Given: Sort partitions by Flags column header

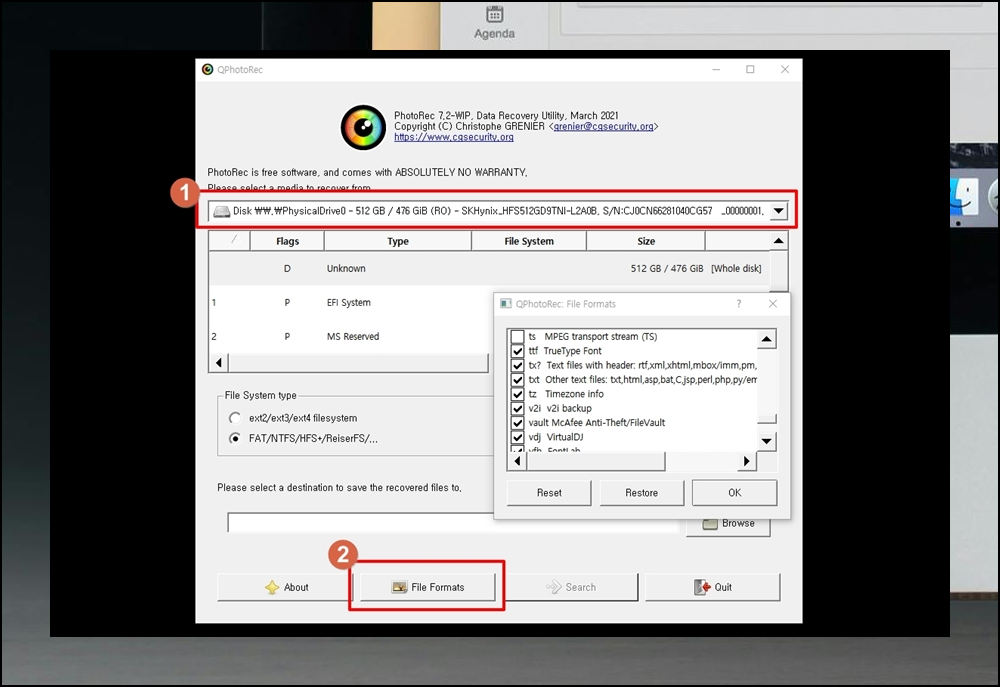Looking at the screenshot, I should pos(287,241).
